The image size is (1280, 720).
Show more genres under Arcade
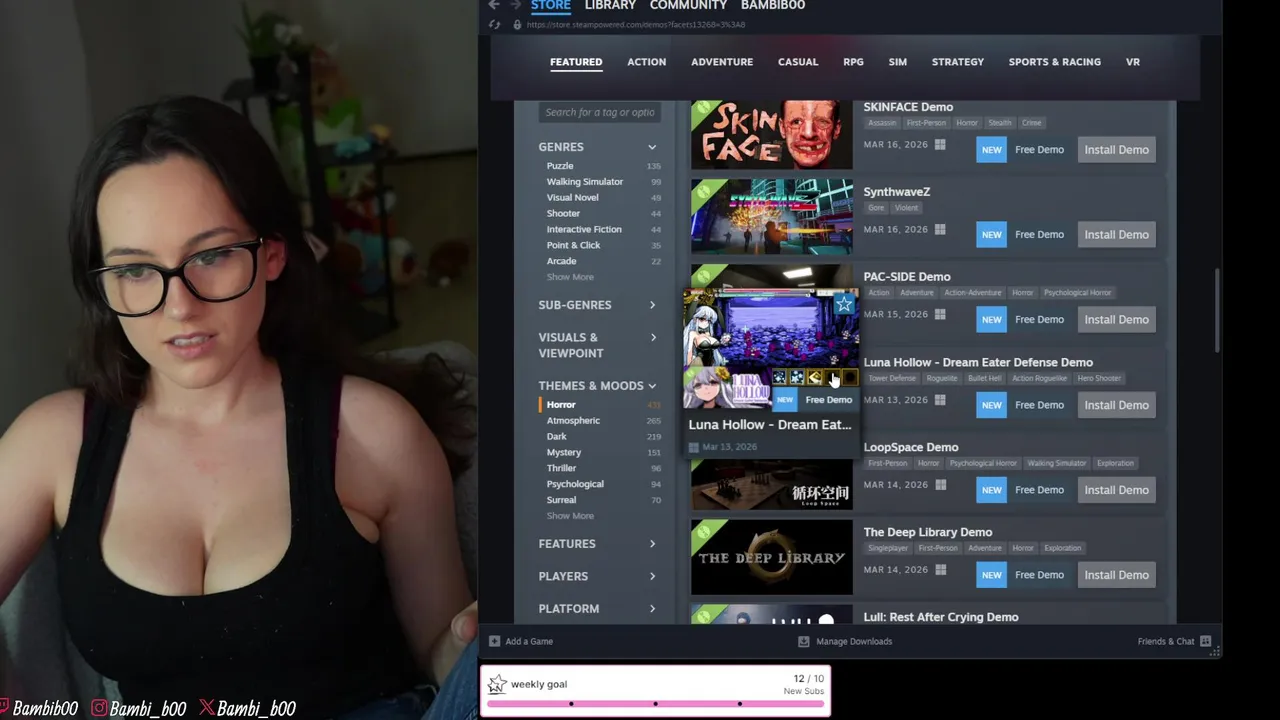click(x=570, y=277)
